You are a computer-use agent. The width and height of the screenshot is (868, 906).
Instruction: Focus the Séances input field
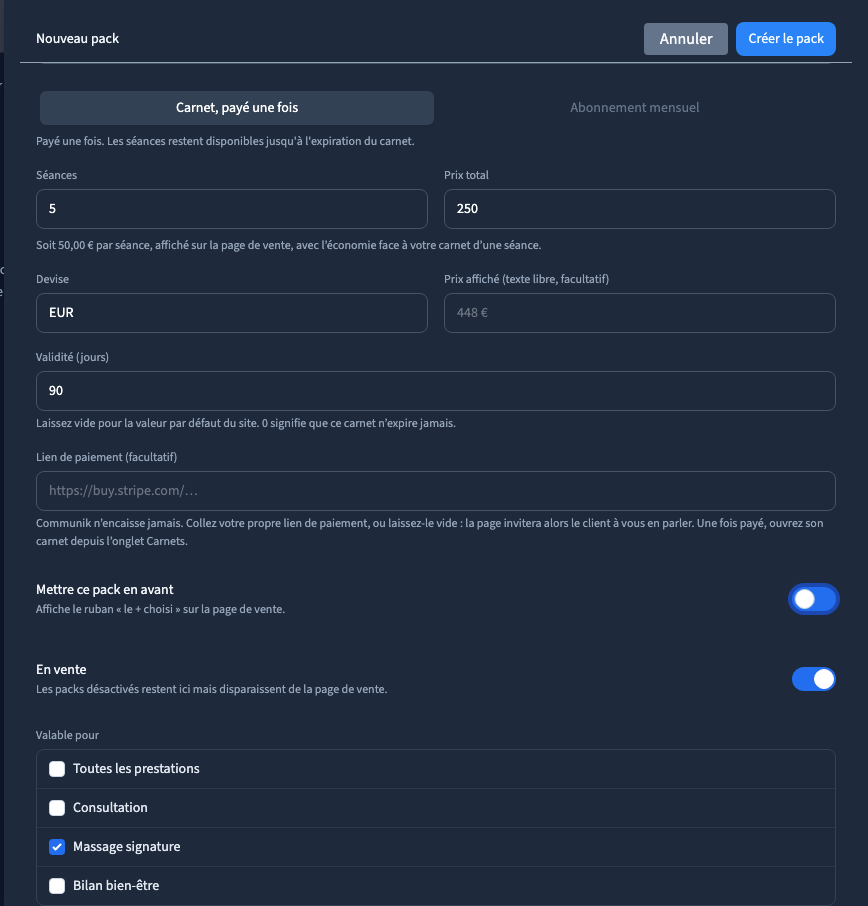(232, 209)
